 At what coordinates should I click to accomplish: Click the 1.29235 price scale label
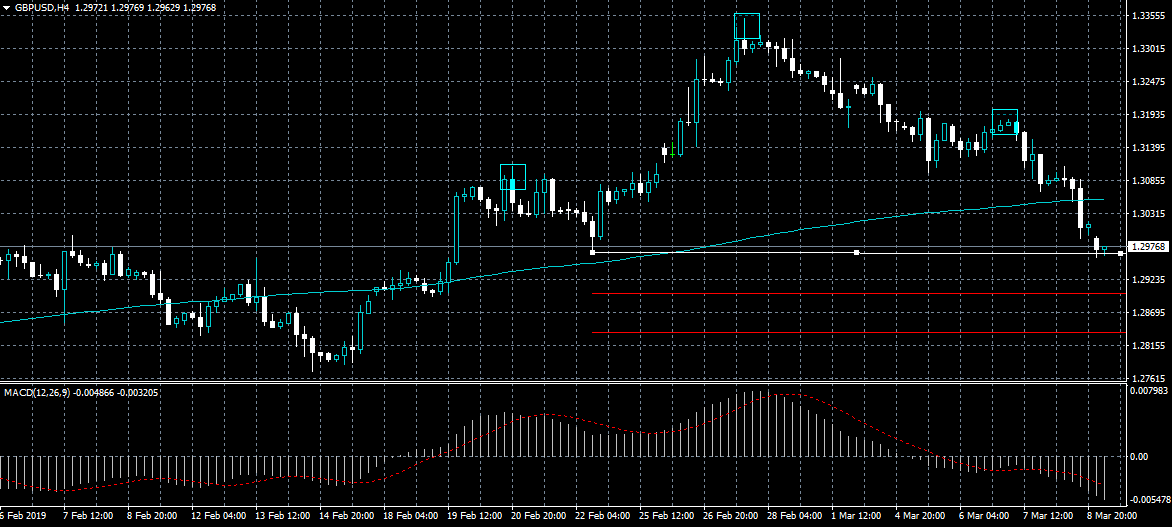click(1148, 279)
